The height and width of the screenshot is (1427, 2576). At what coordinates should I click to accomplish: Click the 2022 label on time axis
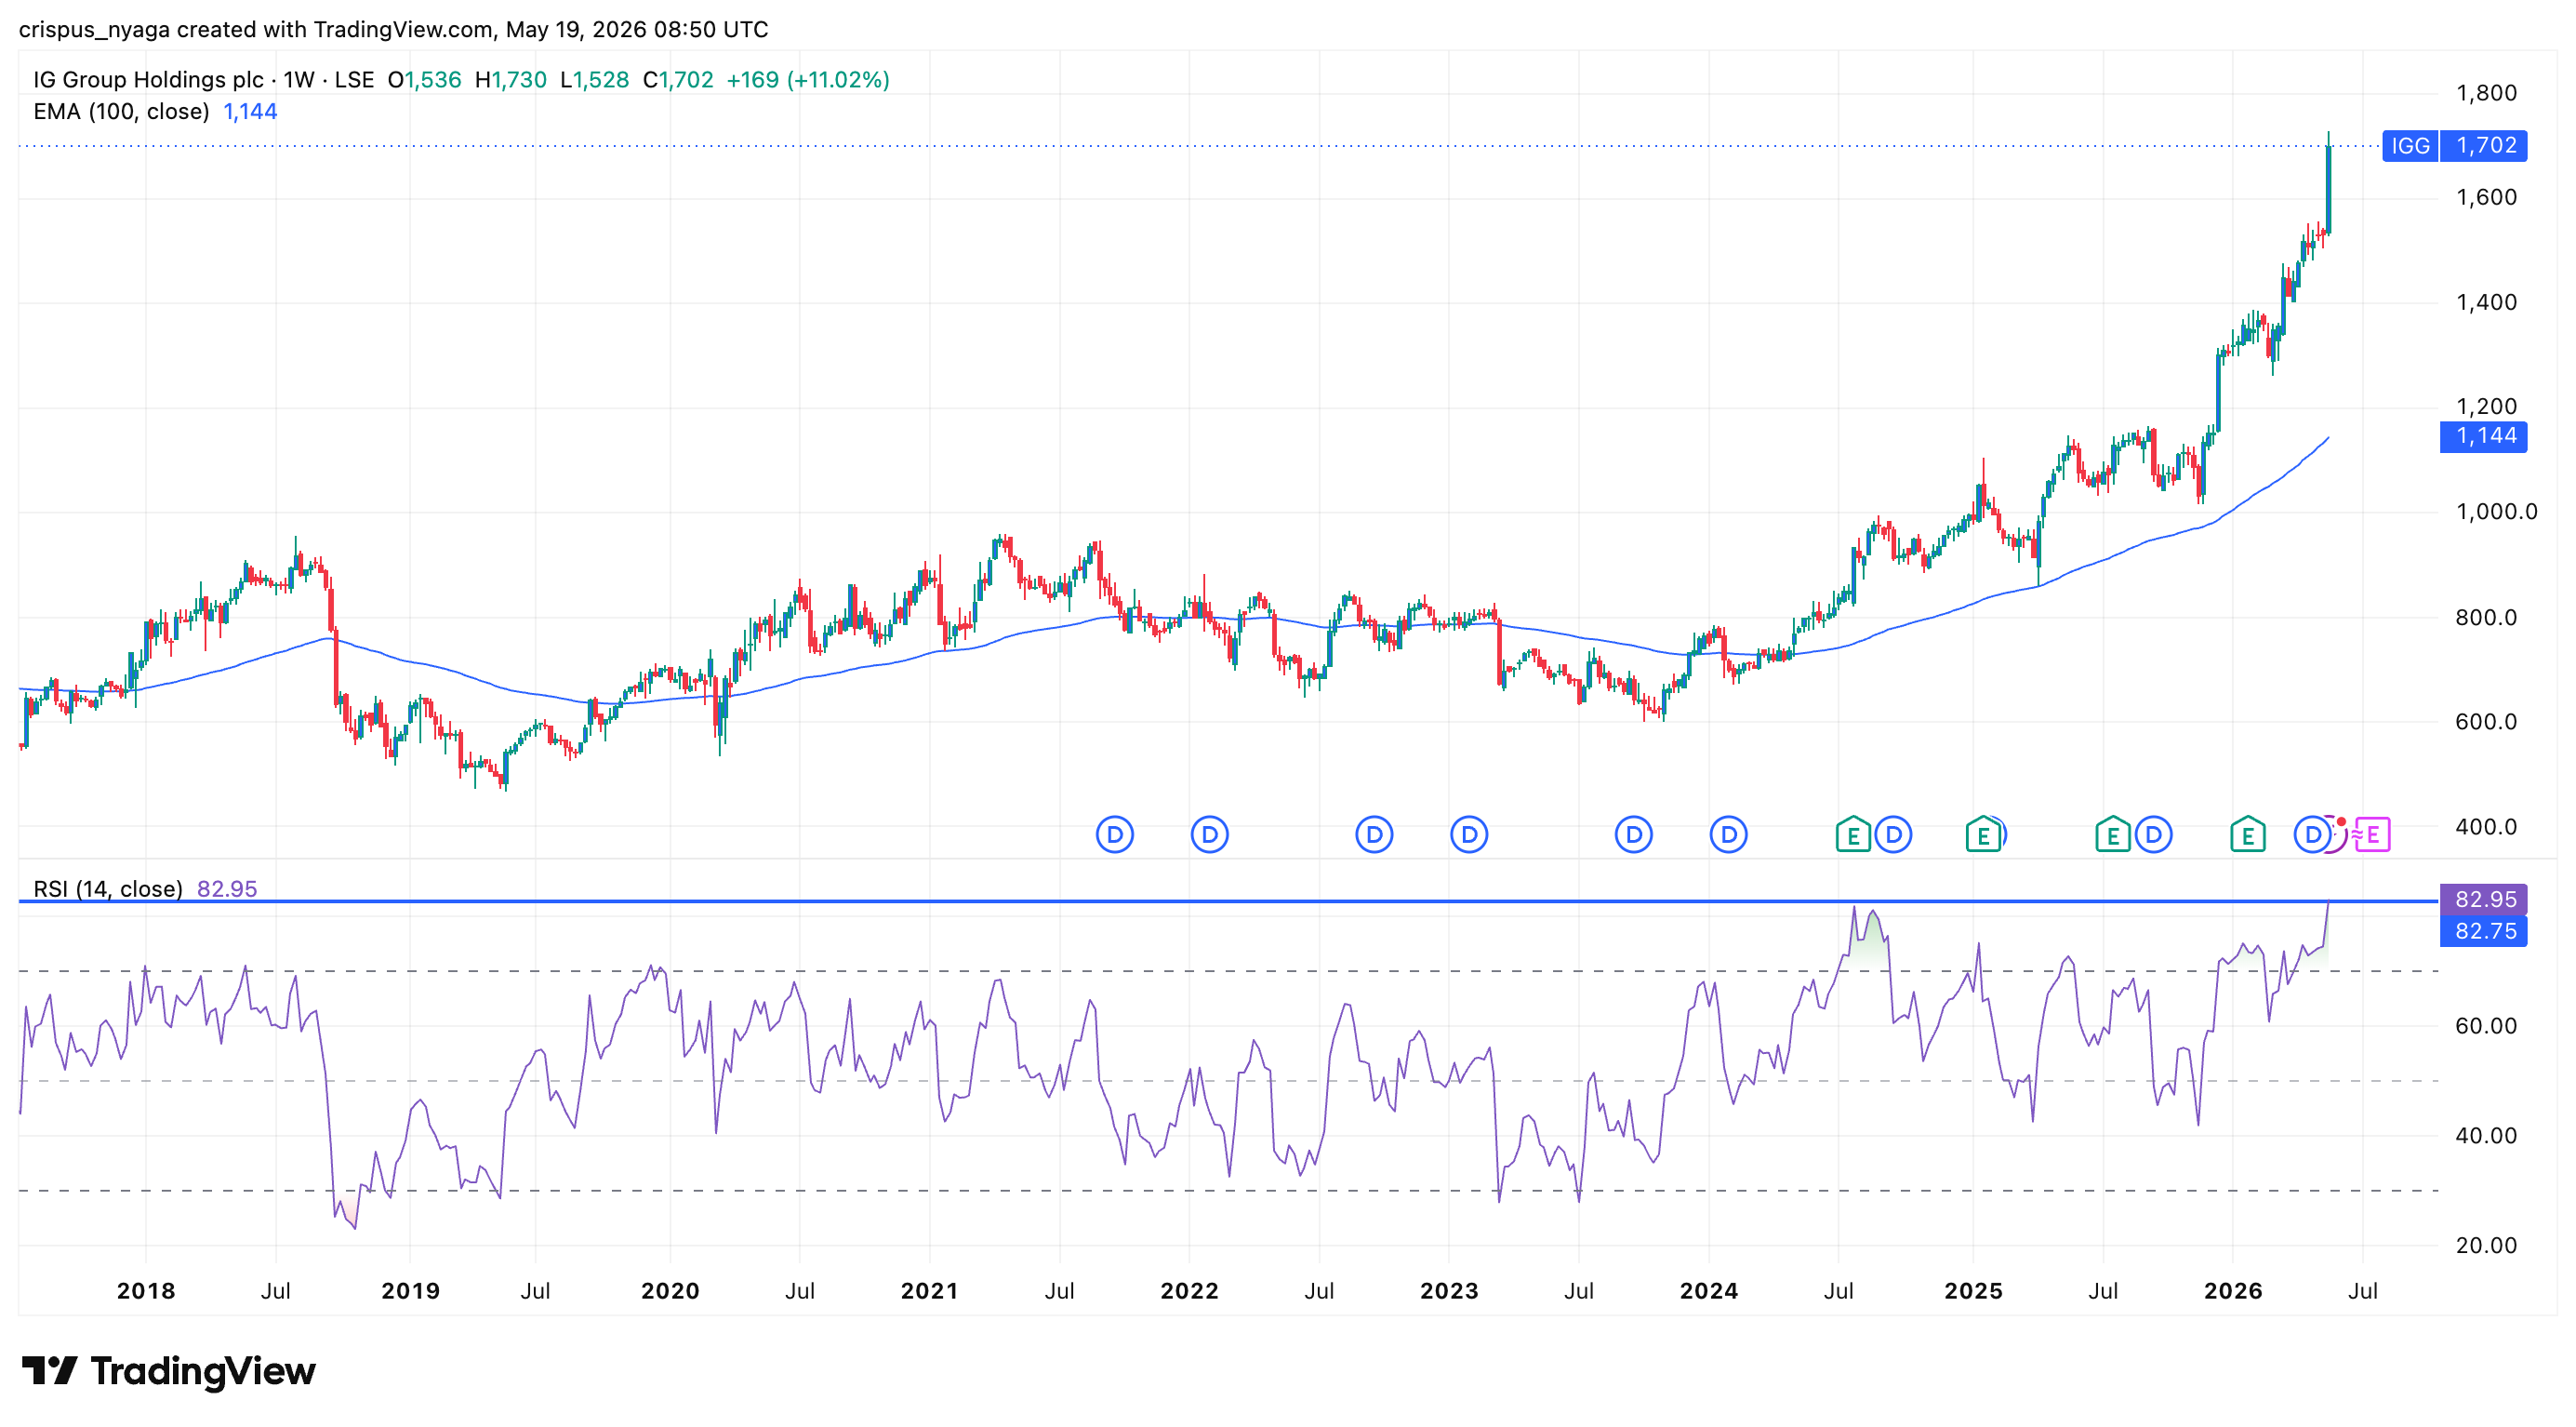1189,1291
